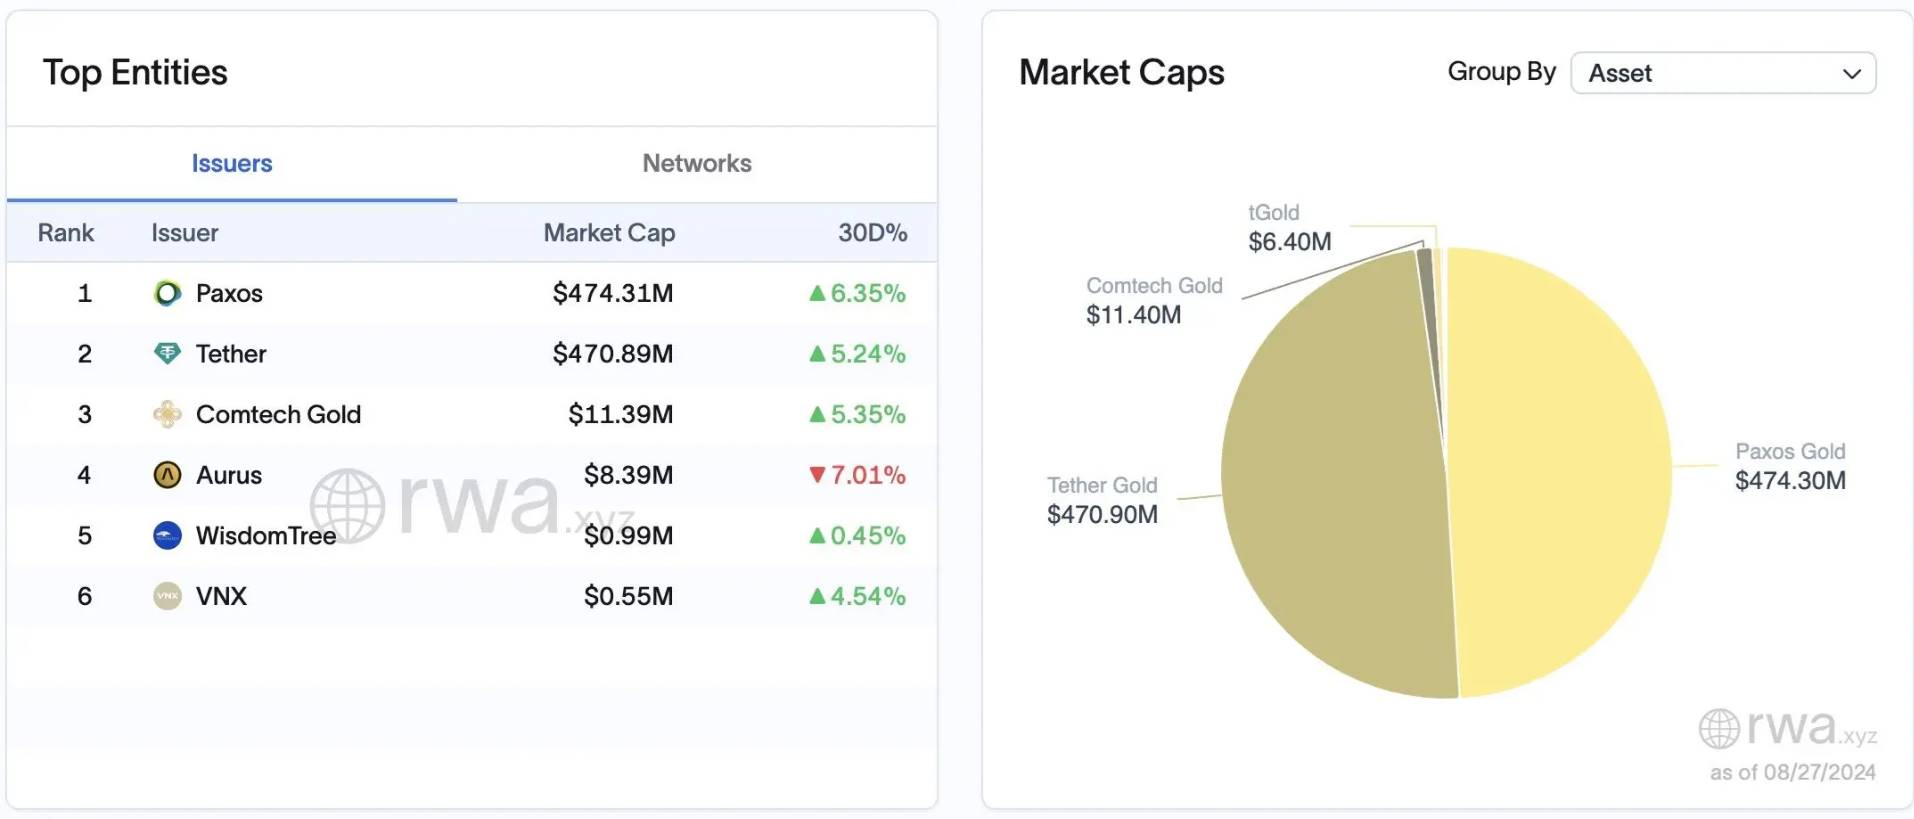Click the green up arrow beside 6.35%
1914x819 pixels.
pos(817,293)
